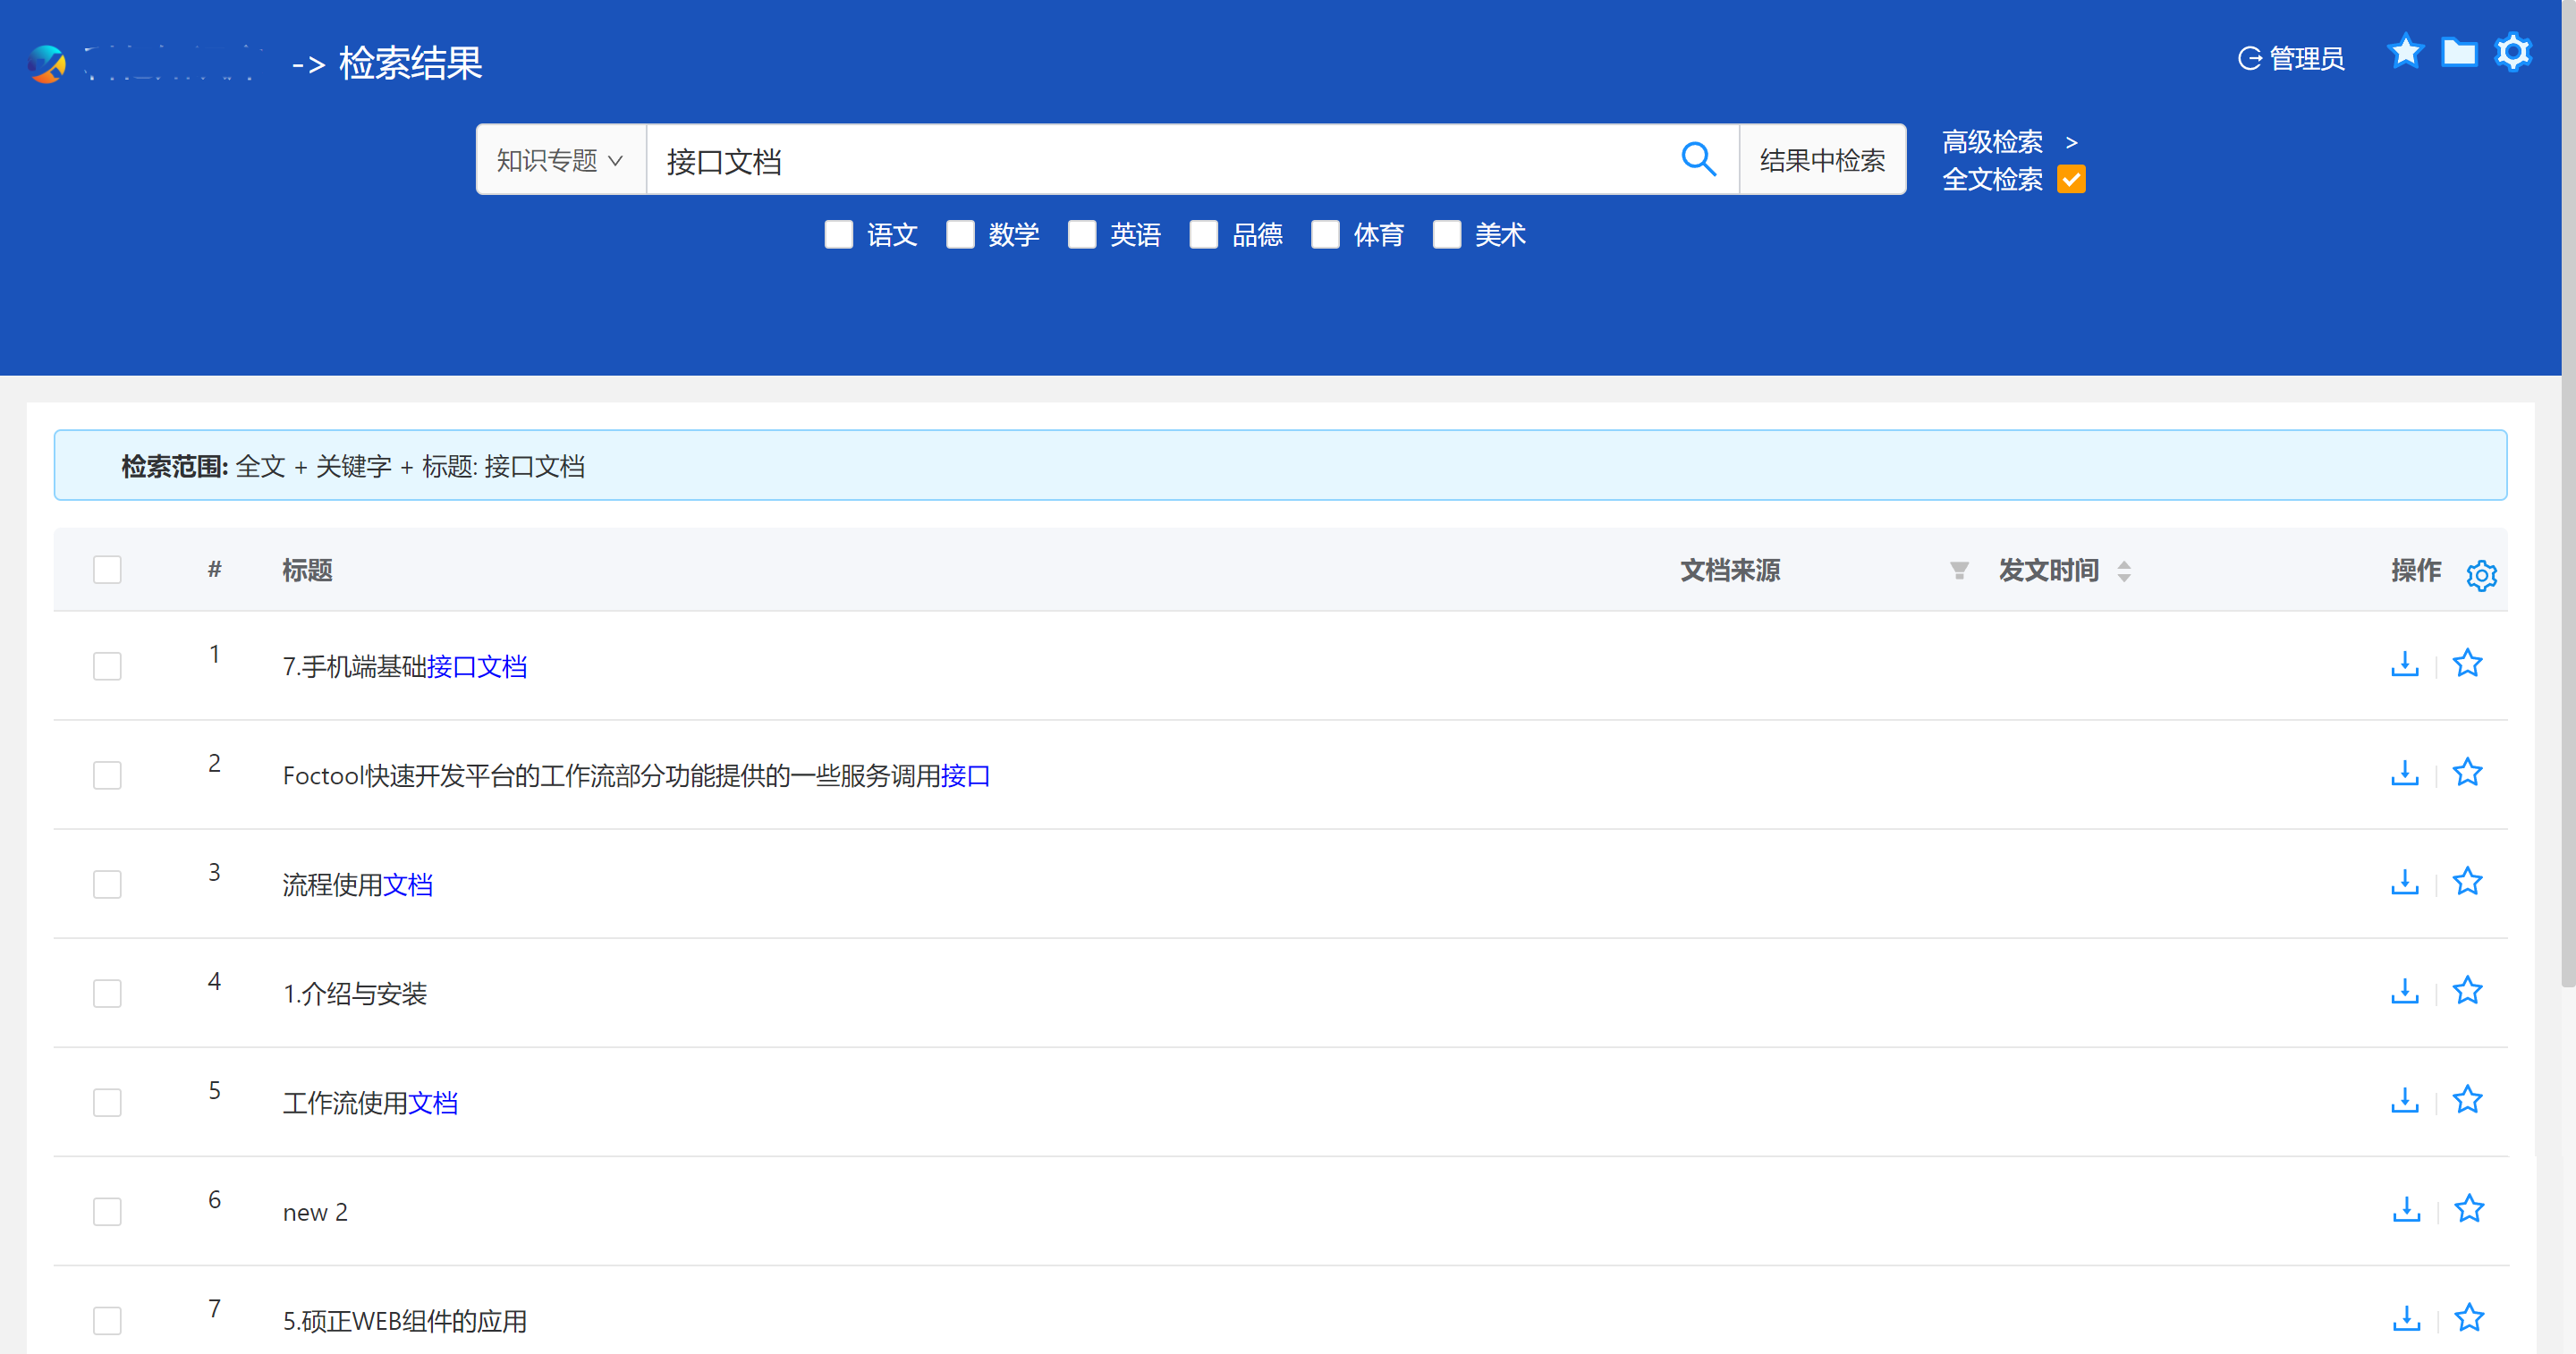The width and height of the screenshot is (2576, 1354).
Task: Download 工作流使用文档
Action: (2404, 1100)
